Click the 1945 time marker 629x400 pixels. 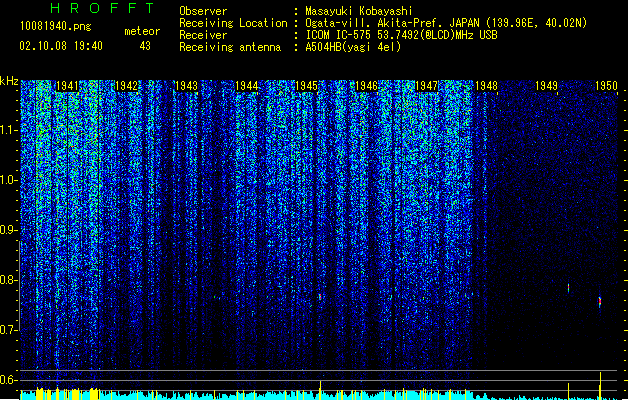coord(306,86)
